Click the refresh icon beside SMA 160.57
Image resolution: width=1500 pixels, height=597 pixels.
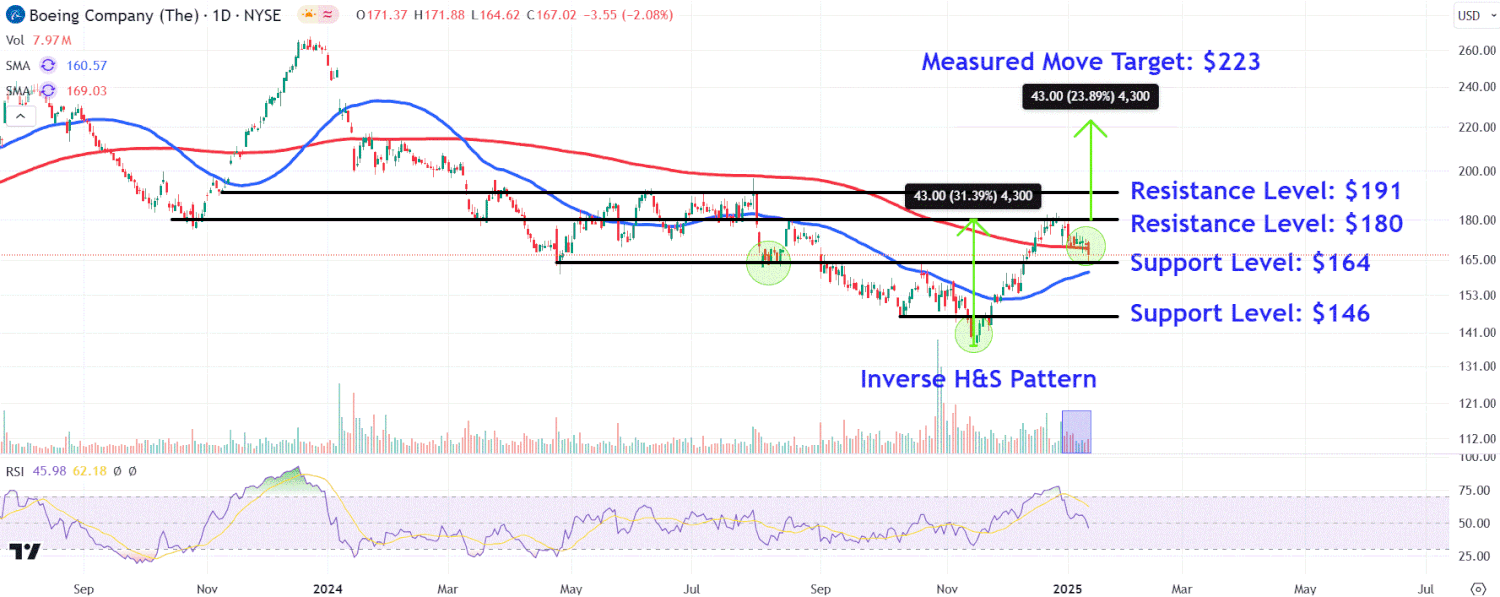pyautogui.click(x=48, y=65)
